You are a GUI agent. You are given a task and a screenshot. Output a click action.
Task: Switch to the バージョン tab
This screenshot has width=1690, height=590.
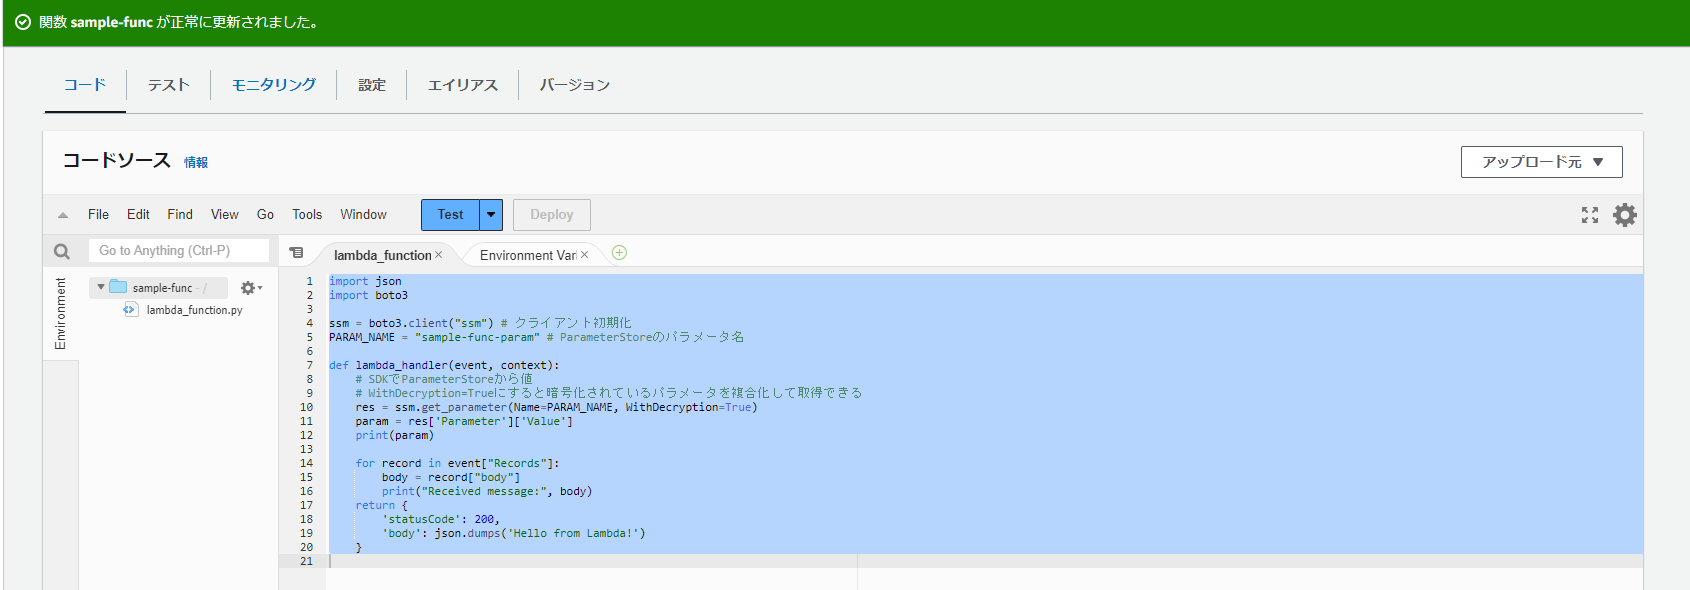[x=575, y=85]
